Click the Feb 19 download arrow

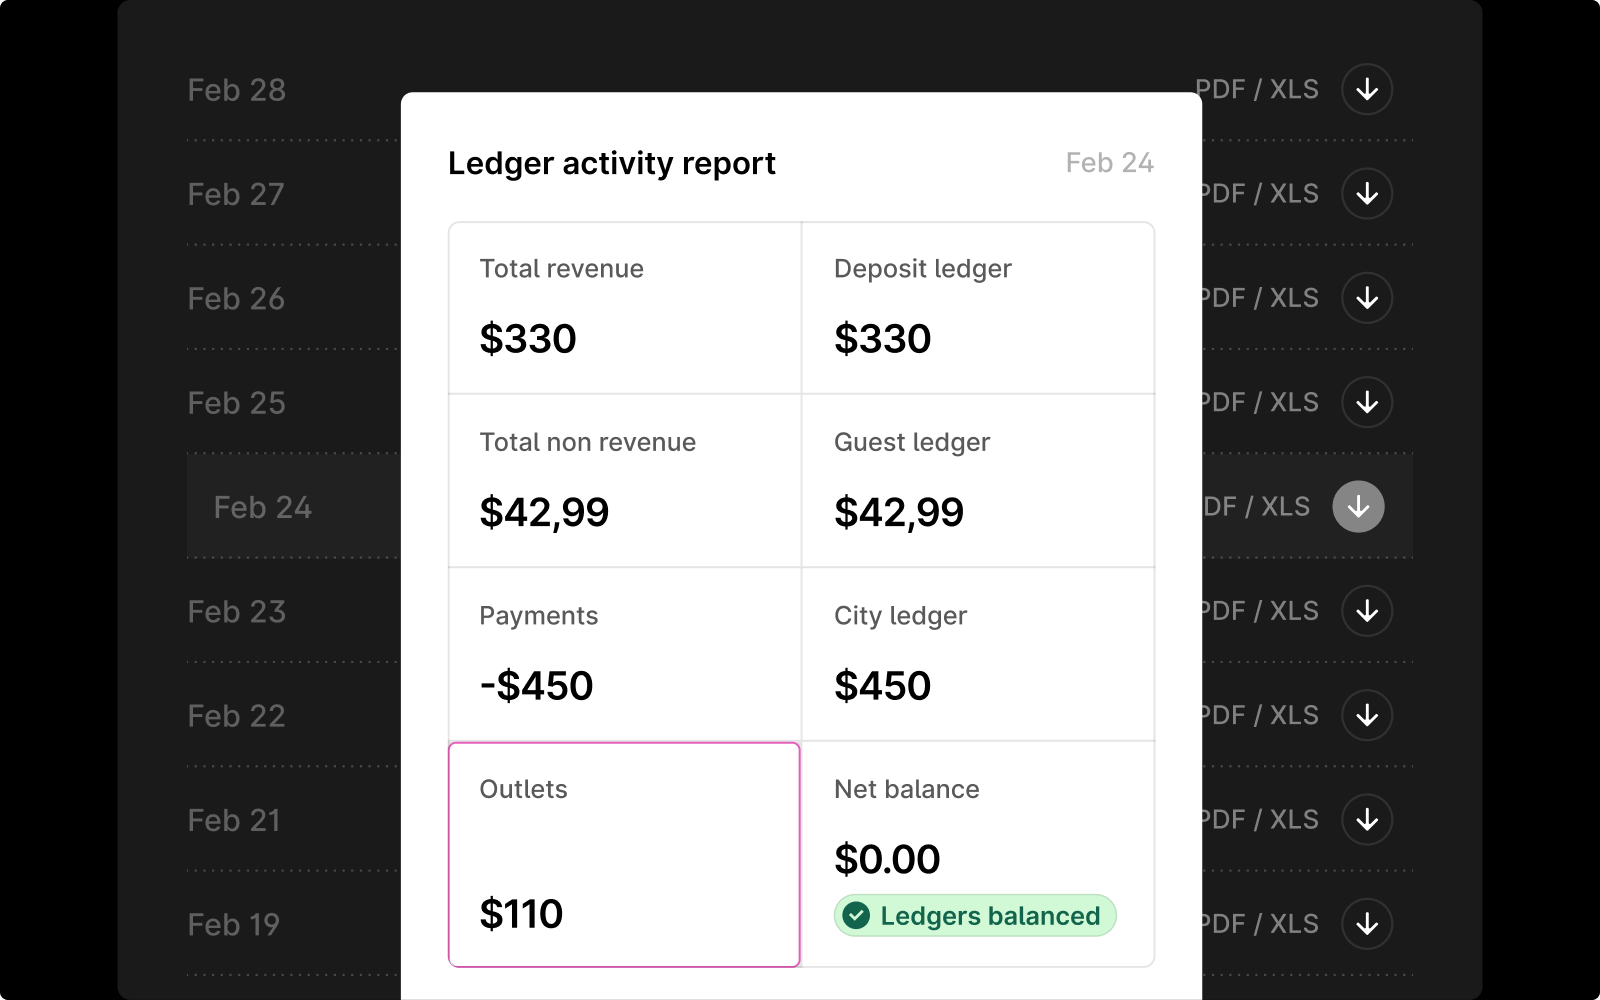(1367, 924)
